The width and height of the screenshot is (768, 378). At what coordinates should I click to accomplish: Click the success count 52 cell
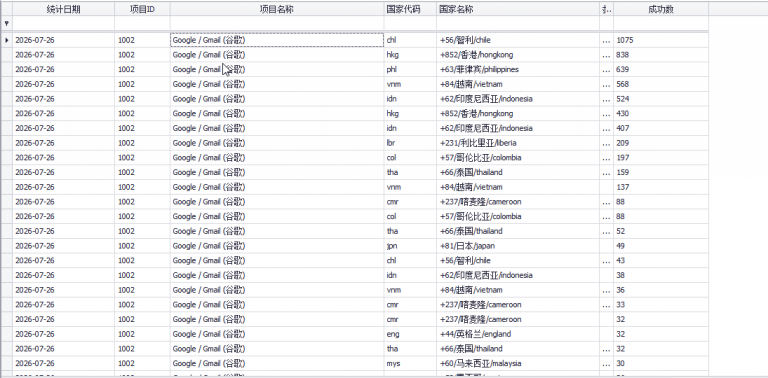661,231
